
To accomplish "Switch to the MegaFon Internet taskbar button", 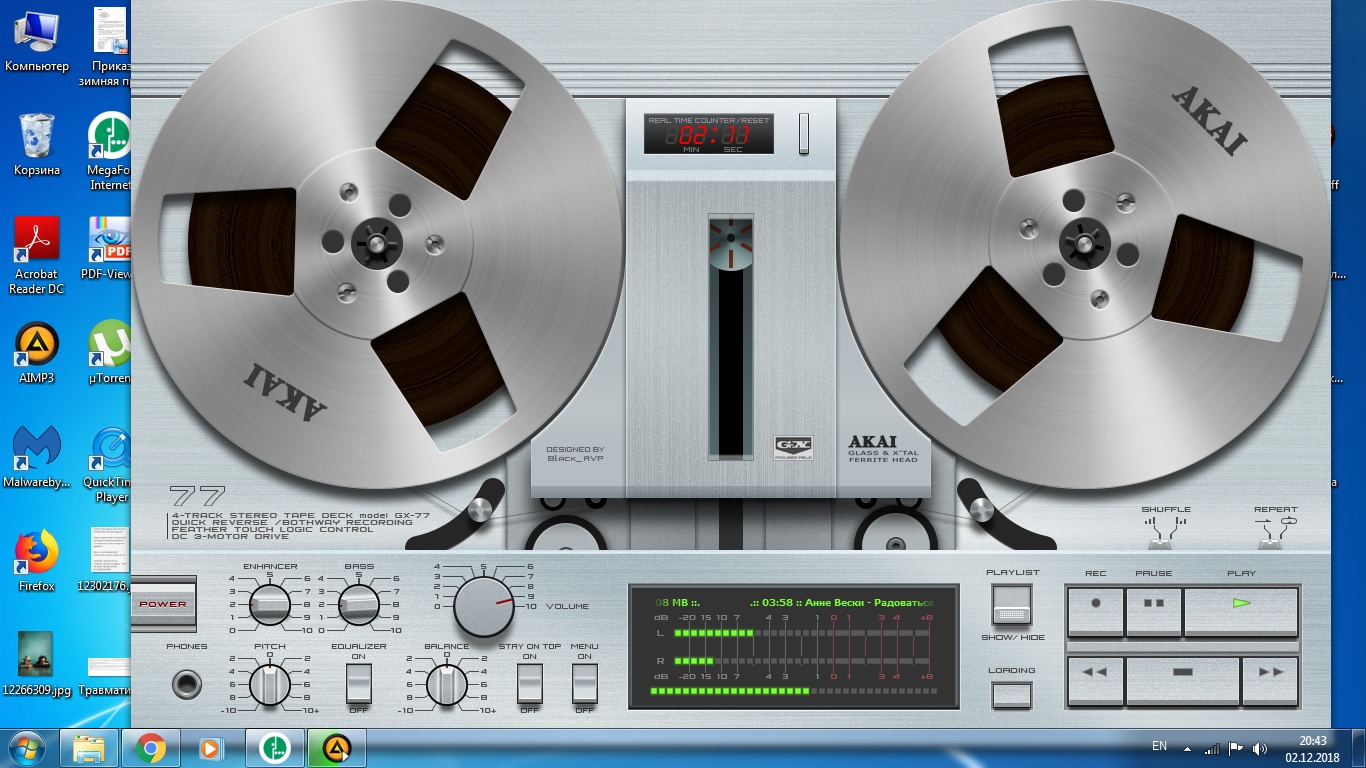I will coord(274,748).
